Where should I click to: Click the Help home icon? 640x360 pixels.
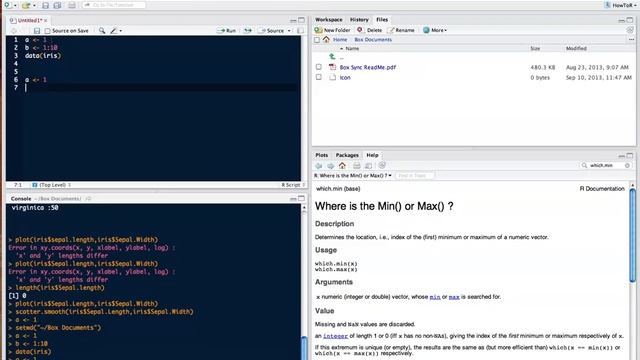pos(342,165)
